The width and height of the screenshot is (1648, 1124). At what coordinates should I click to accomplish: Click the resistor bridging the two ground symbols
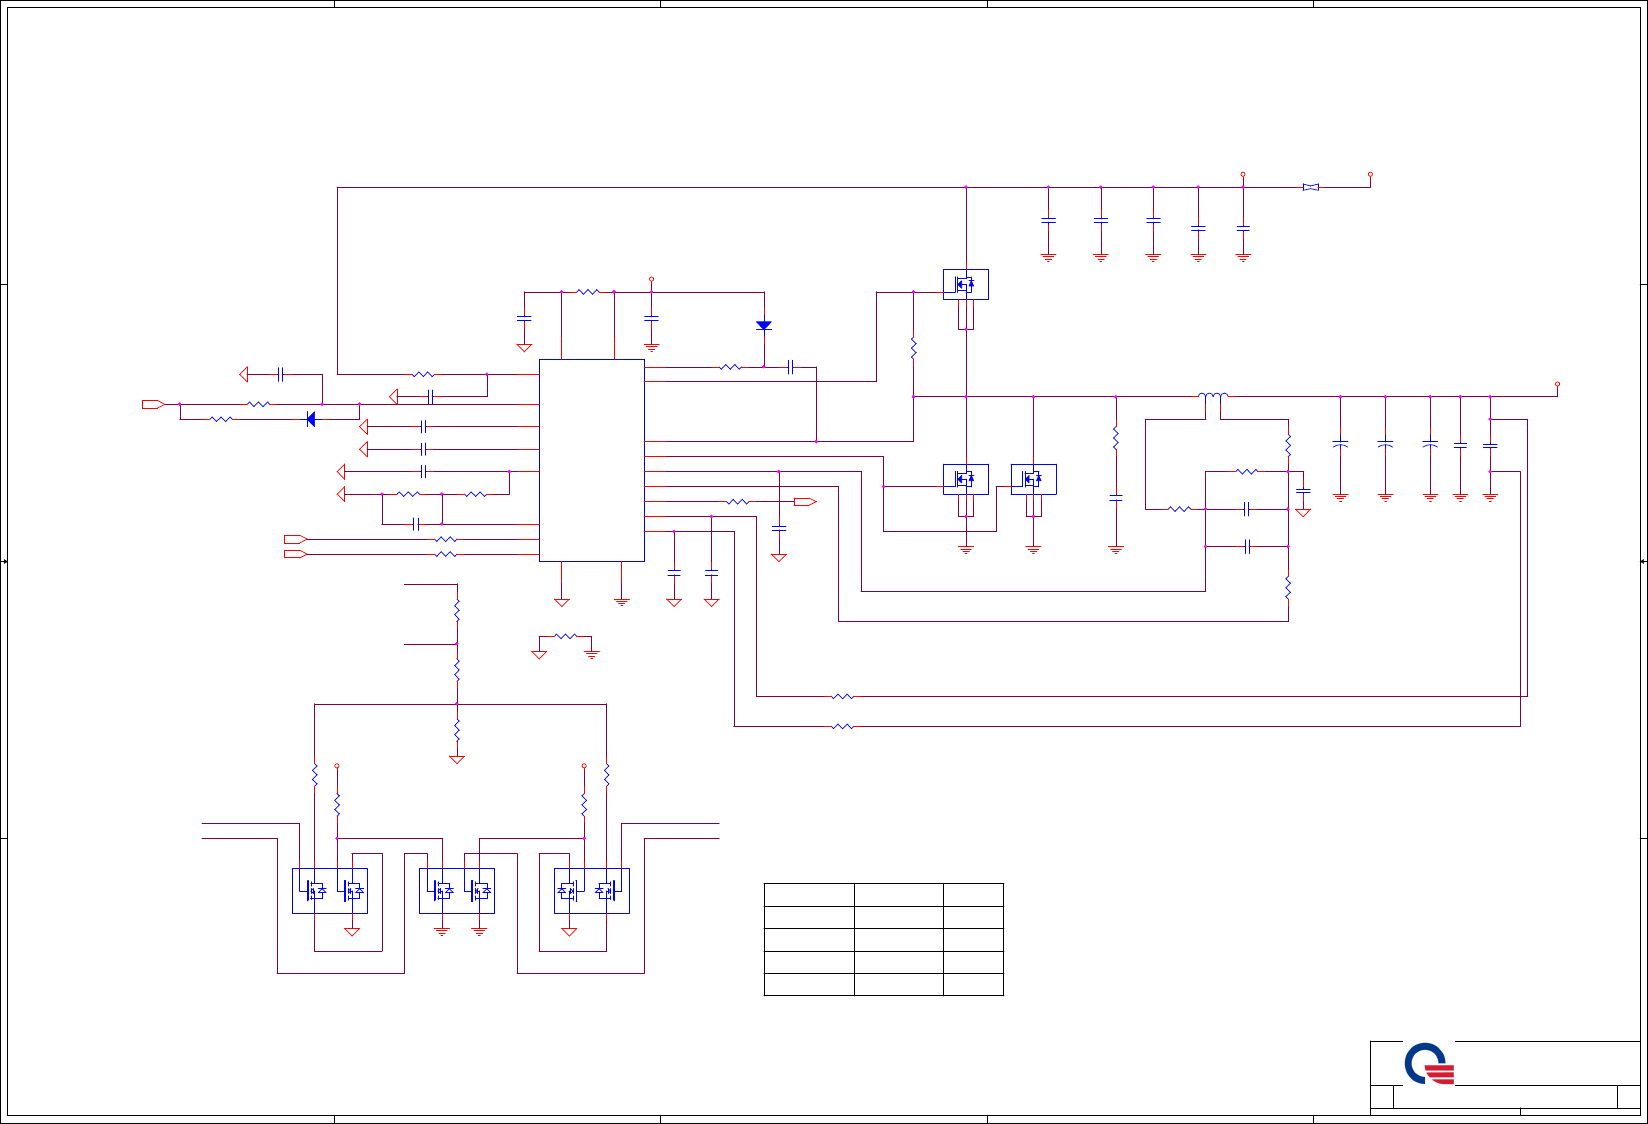(x=566, y=636)
